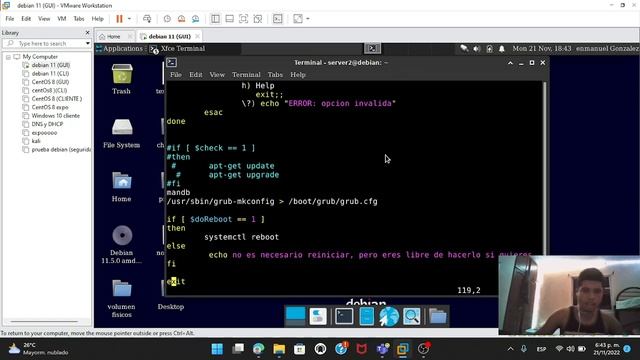Open file manager folder in dock
The height and width of the screenshot is (360, 640).
[x=438, y=316]
